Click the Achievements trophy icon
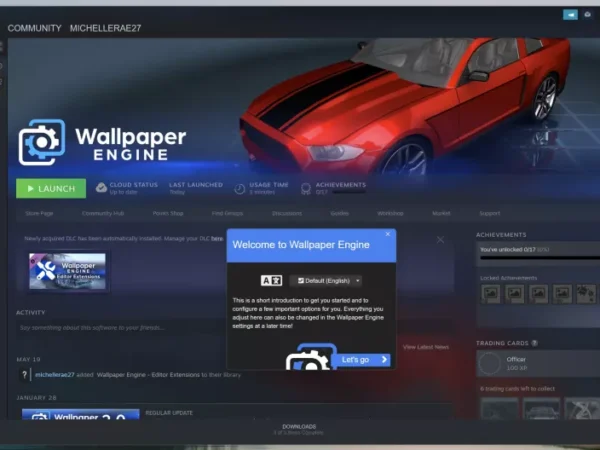This screenshot has width=600, height=450. [x=305, y=188]
